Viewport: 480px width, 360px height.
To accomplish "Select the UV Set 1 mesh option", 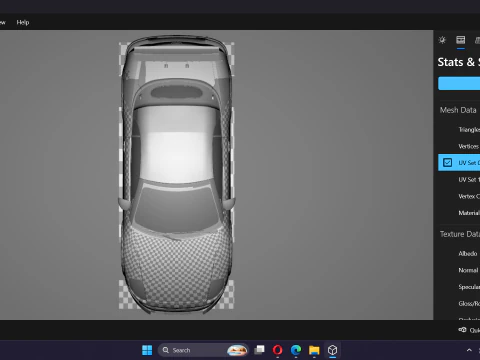I will (459, 179).
